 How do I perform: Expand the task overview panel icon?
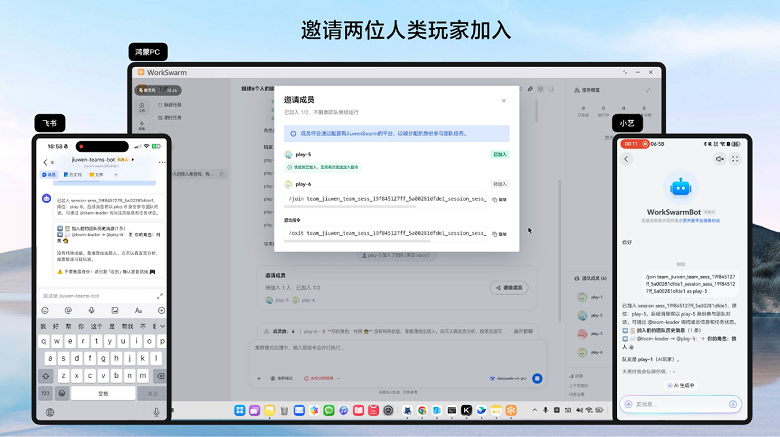[x=648, y=90]
